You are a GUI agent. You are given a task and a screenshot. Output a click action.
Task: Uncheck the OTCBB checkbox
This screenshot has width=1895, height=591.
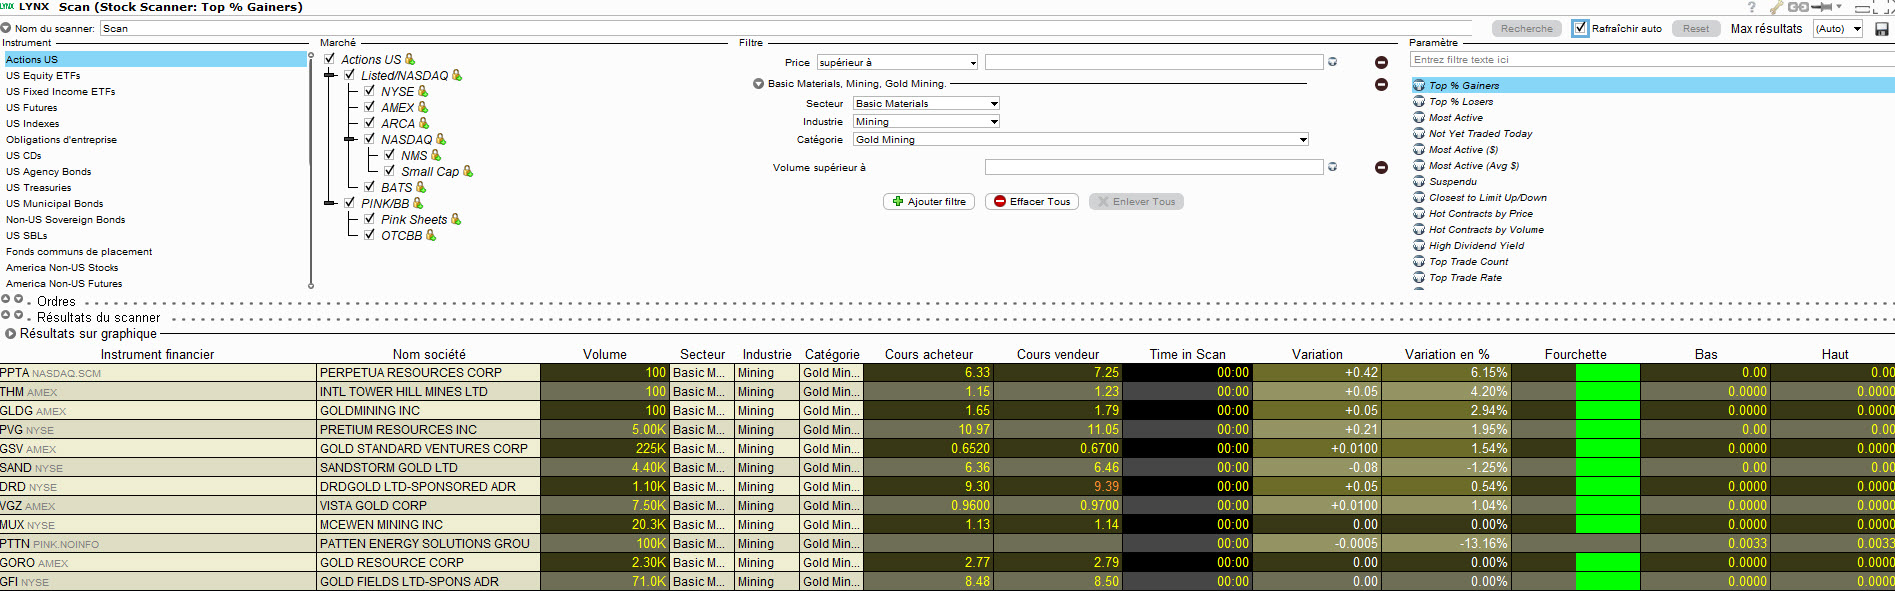370,235
